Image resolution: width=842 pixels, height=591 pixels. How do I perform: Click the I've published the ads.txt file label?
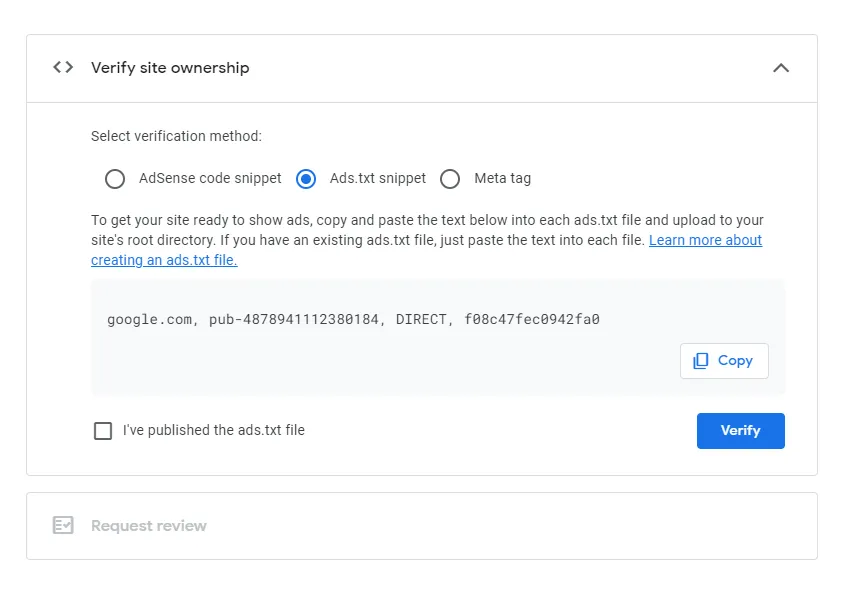tap(214, 430)
